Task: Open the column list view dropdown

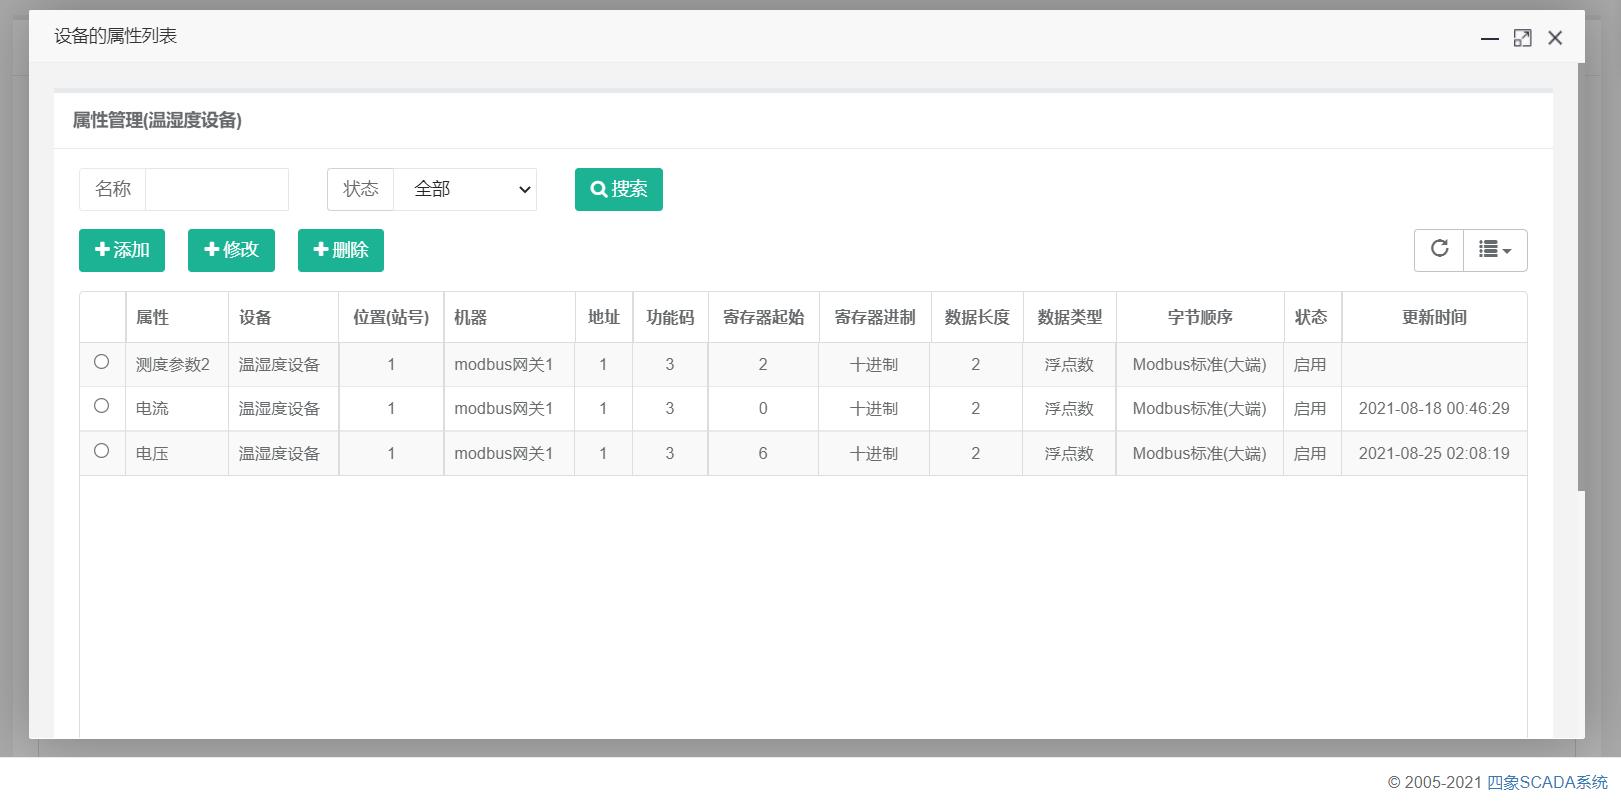Action: pyautogui.click(x=1495, y=250)
